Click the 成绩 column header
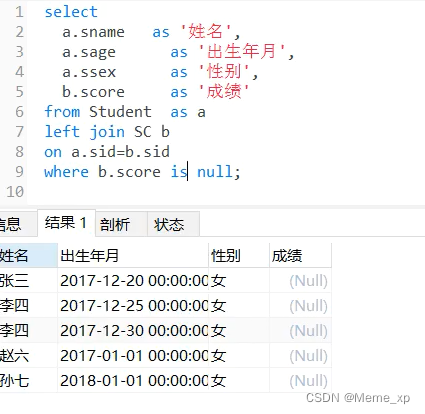Screen dimensions: 425x414 (300, 255)
